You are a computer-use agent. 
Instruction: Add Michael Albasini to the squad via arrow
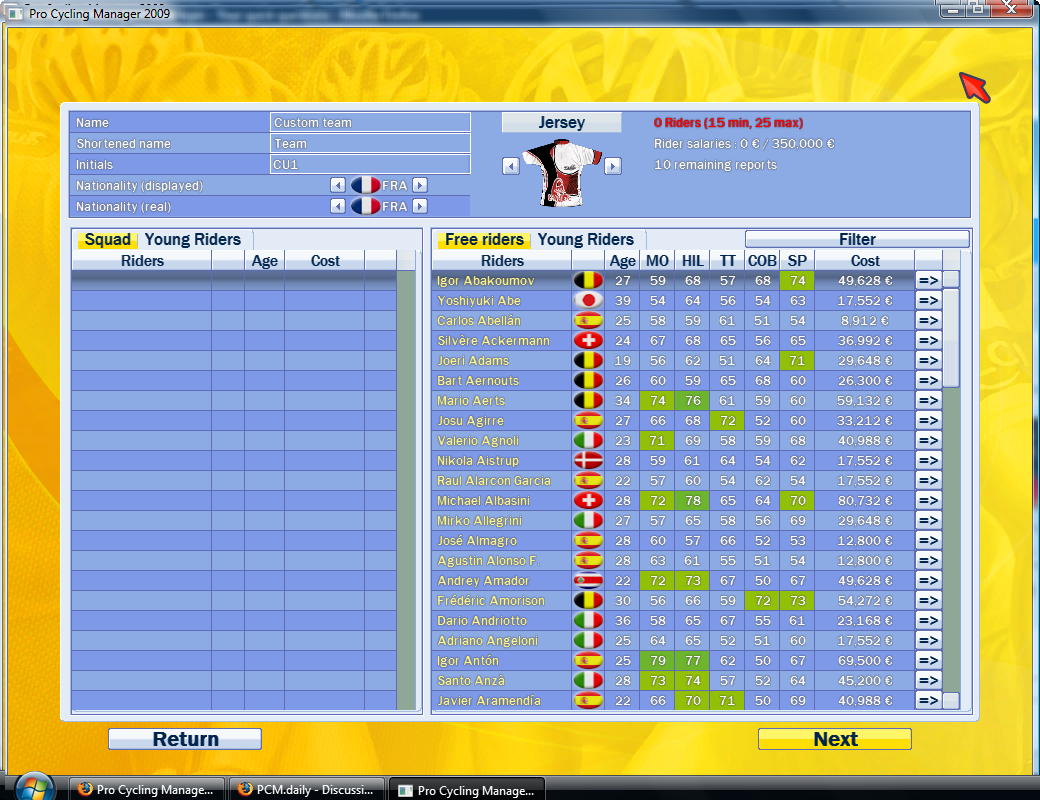point(928,501)
